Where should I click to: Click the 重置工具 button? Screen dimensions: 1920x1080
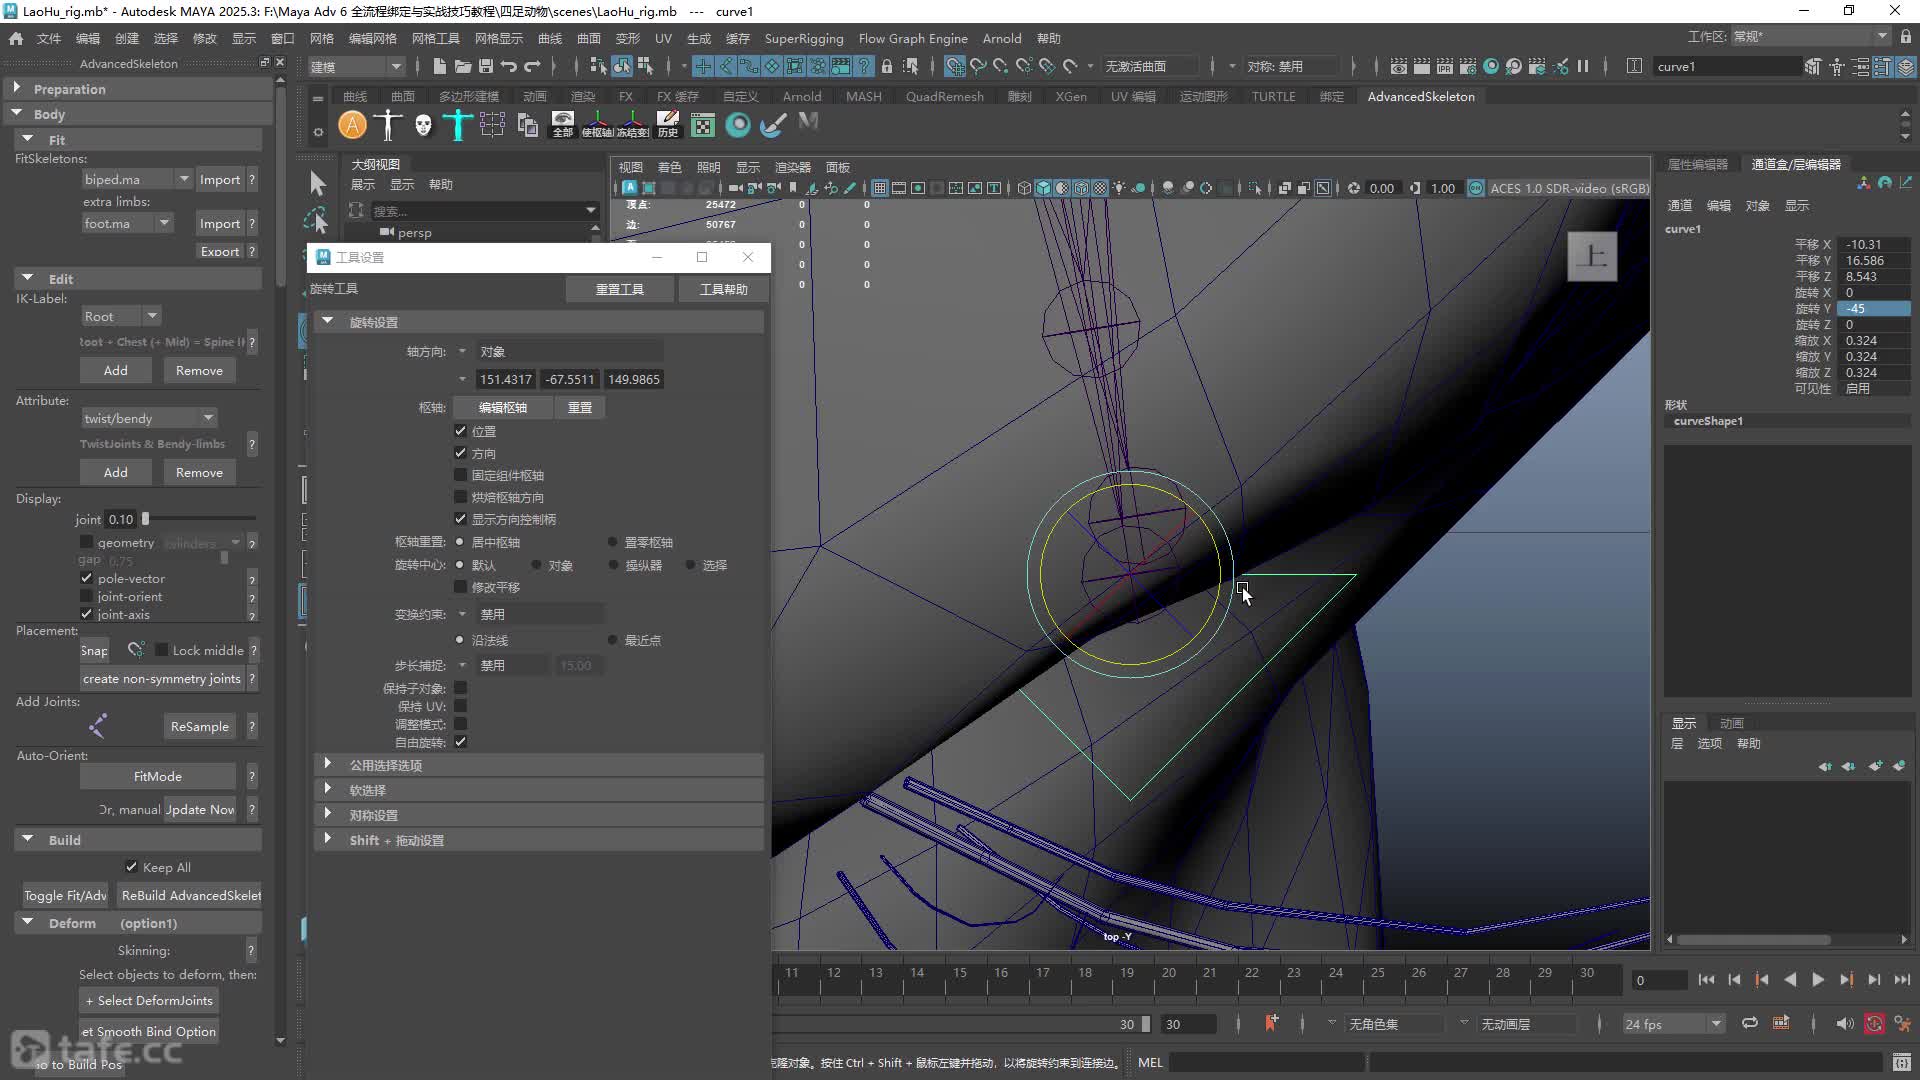click(x=620, y=290)
